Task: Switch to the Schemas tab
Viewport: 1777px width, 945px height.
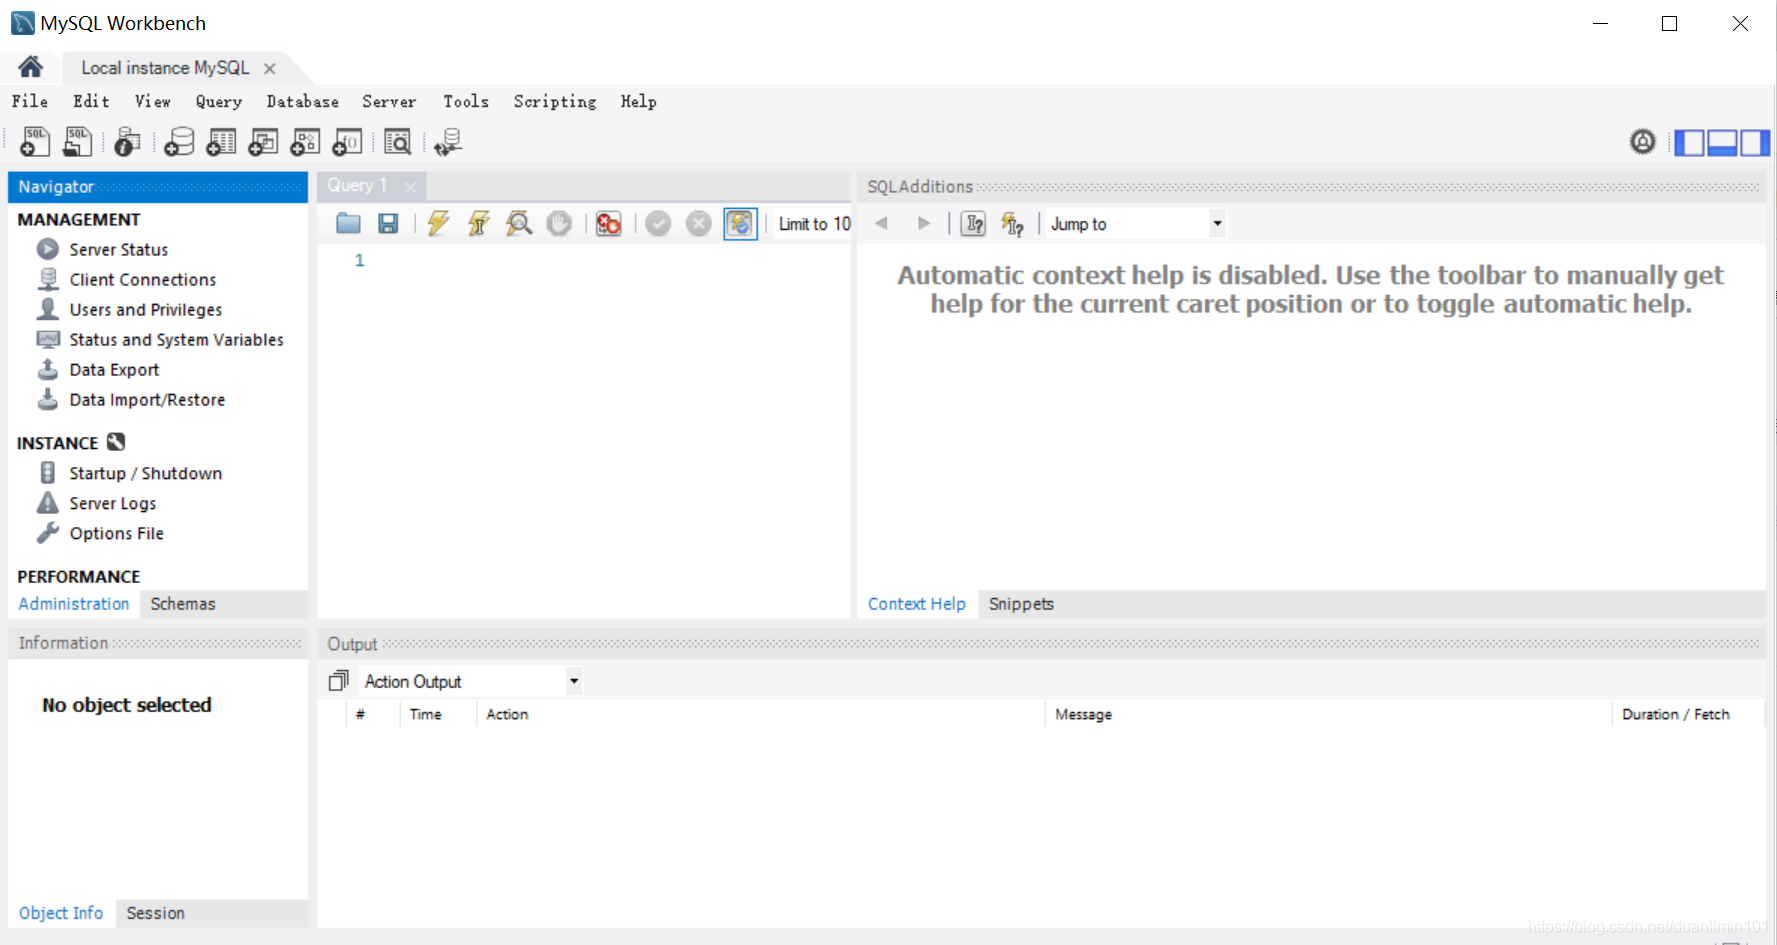Action: (183, 604)
